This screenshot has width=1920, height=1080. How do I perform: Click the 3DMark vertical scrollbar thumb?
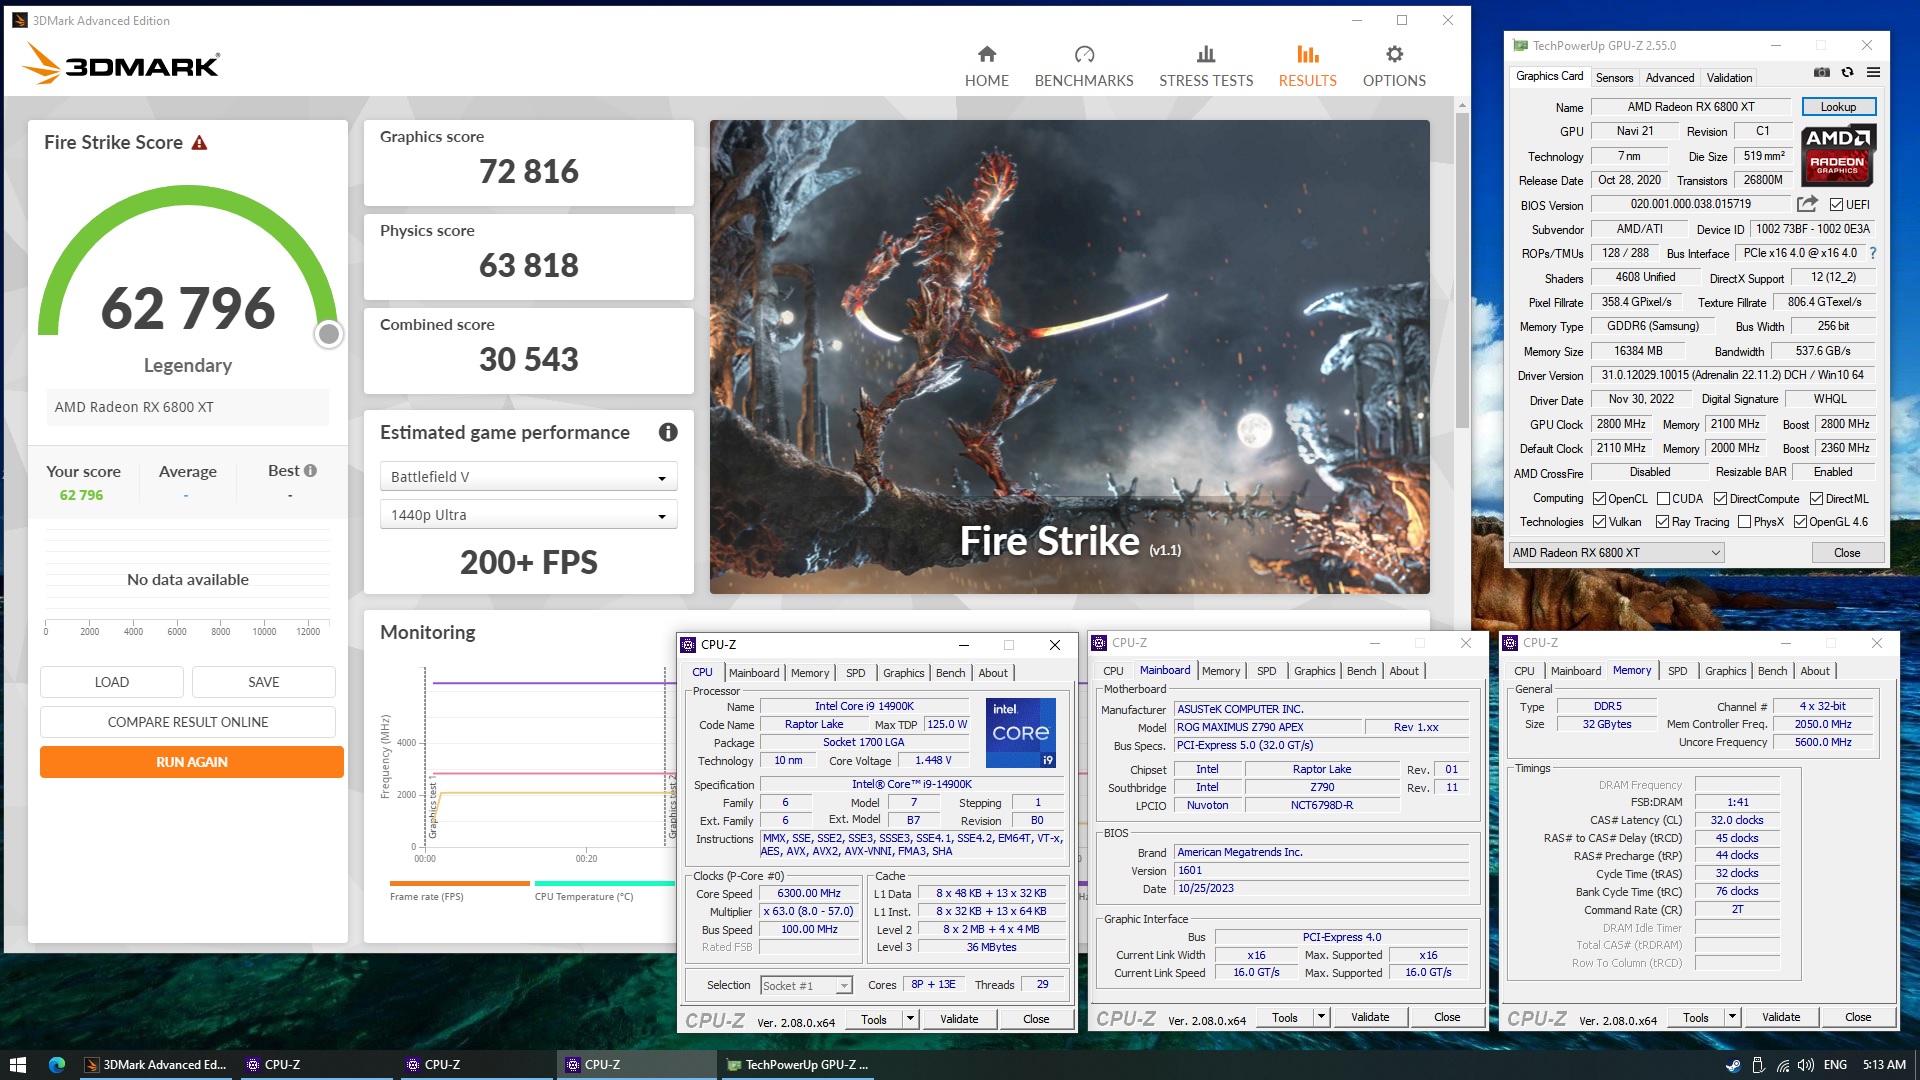pyautogui.click(x=1462, y=270)
